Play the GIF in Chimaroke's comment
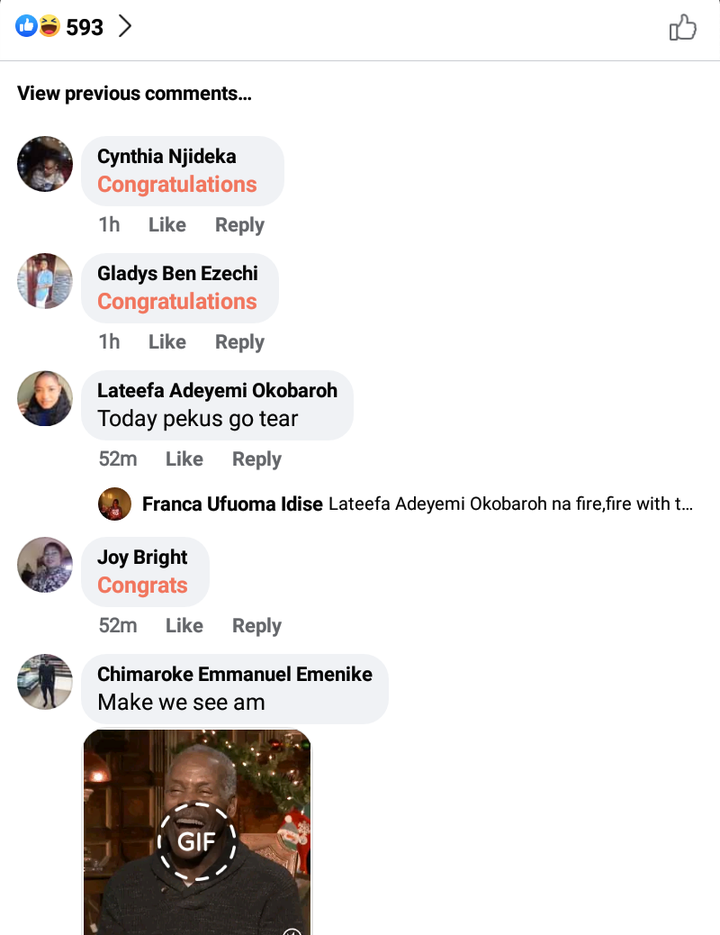The width and height of the screenshot is (720, 935). pos(197,841)
